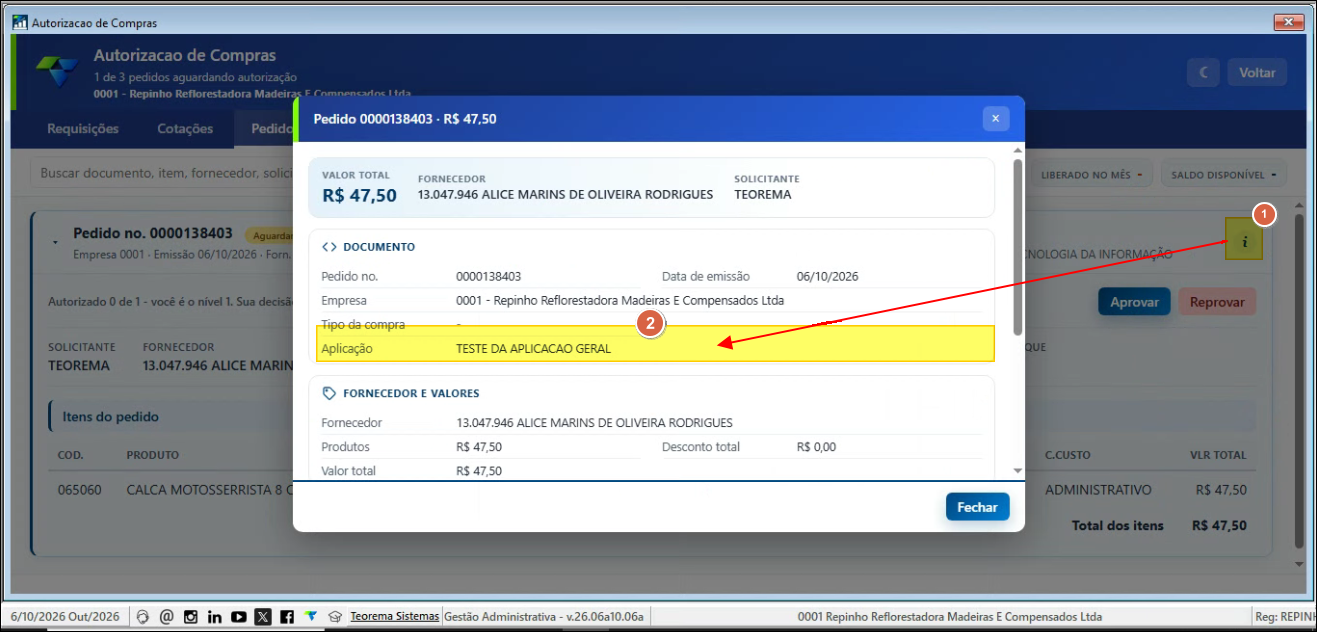Click the Teorema logo in the header
The height and width of the screenshot is (632, 1317).
[x=55, y=70]
